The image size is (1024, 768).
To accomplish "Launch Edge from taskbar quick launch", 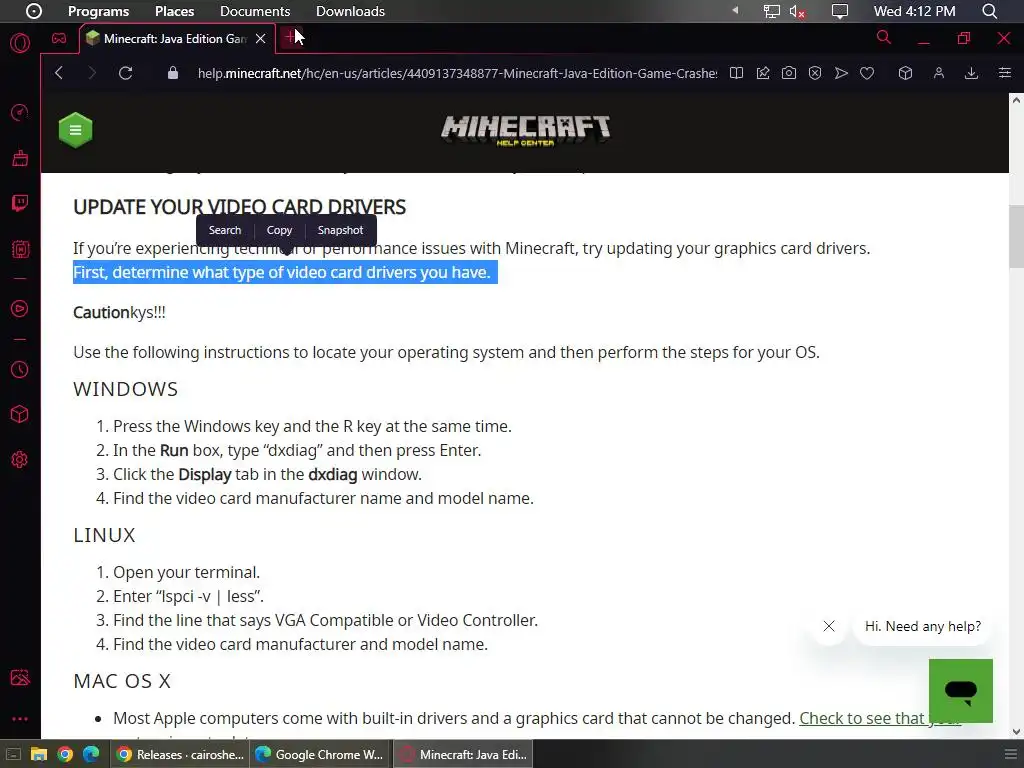I will point(91,754).
